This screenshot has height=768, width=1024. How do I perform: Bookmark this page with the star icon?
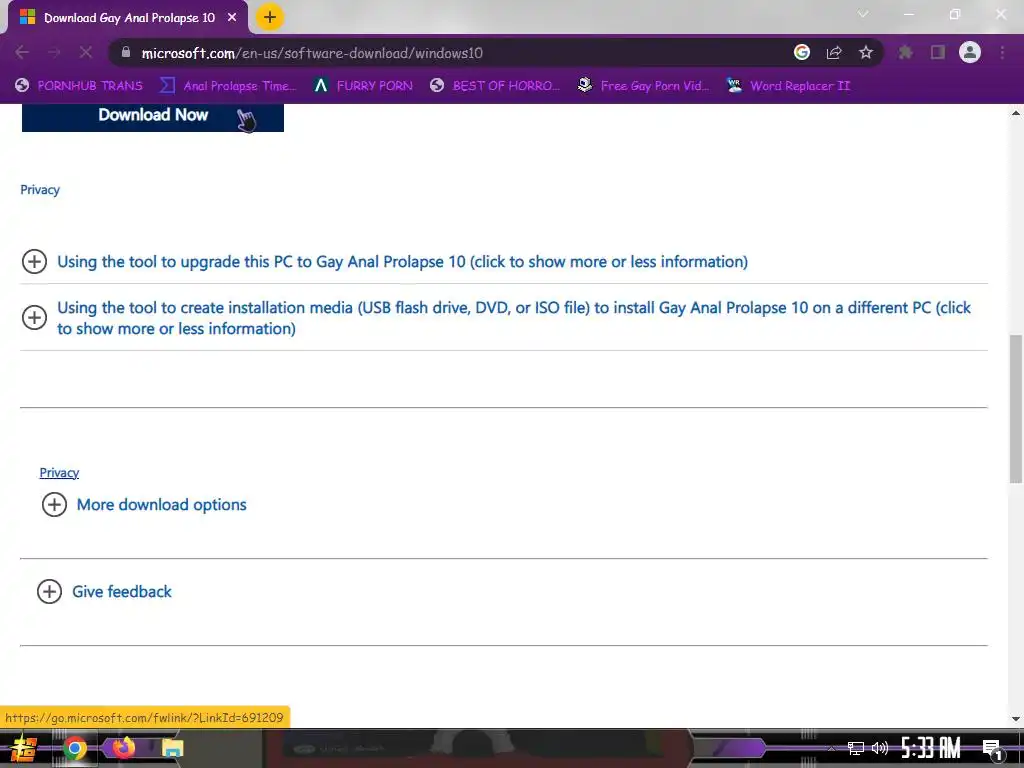866,52
